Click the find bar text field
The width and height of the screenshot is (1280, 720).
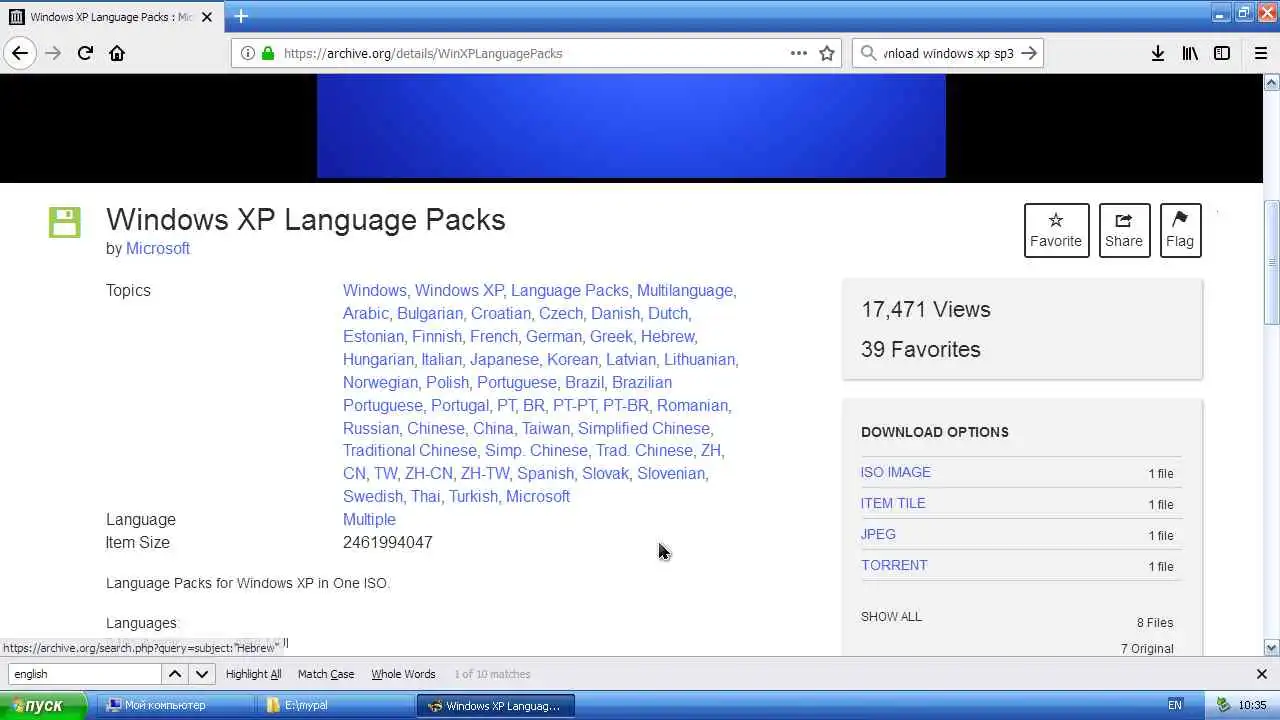click(84, 674)
